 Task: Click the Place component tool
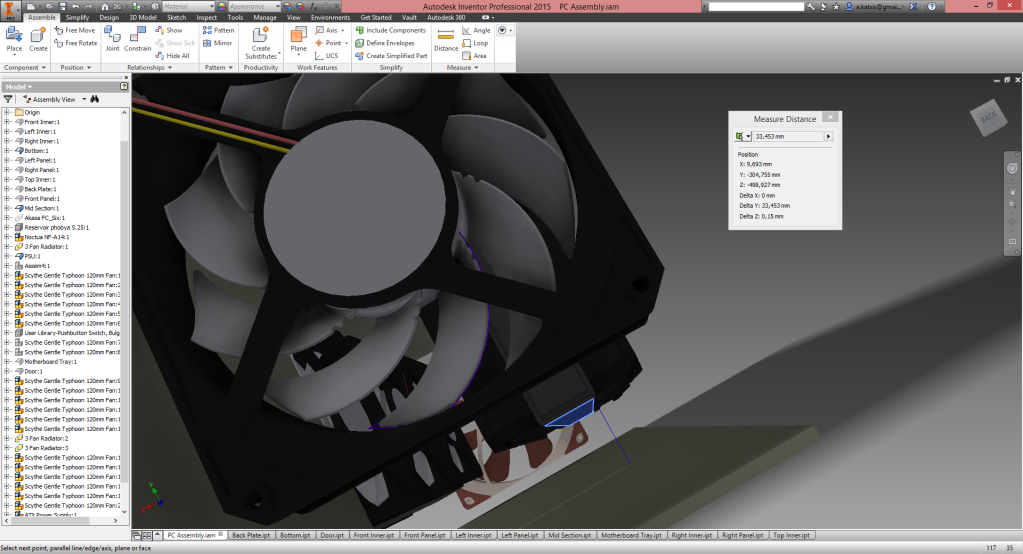[14, 39]
